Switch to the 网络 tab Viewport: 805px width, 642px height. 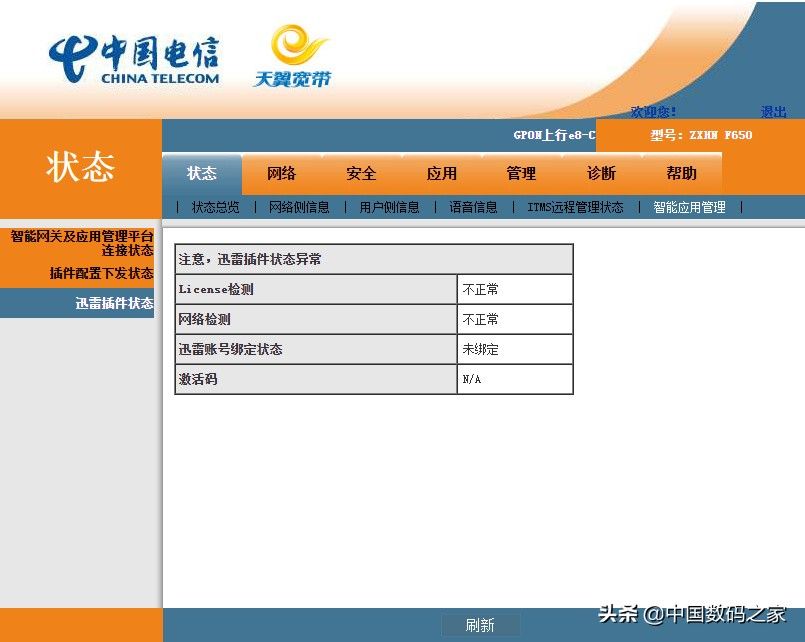click(282, 173)
